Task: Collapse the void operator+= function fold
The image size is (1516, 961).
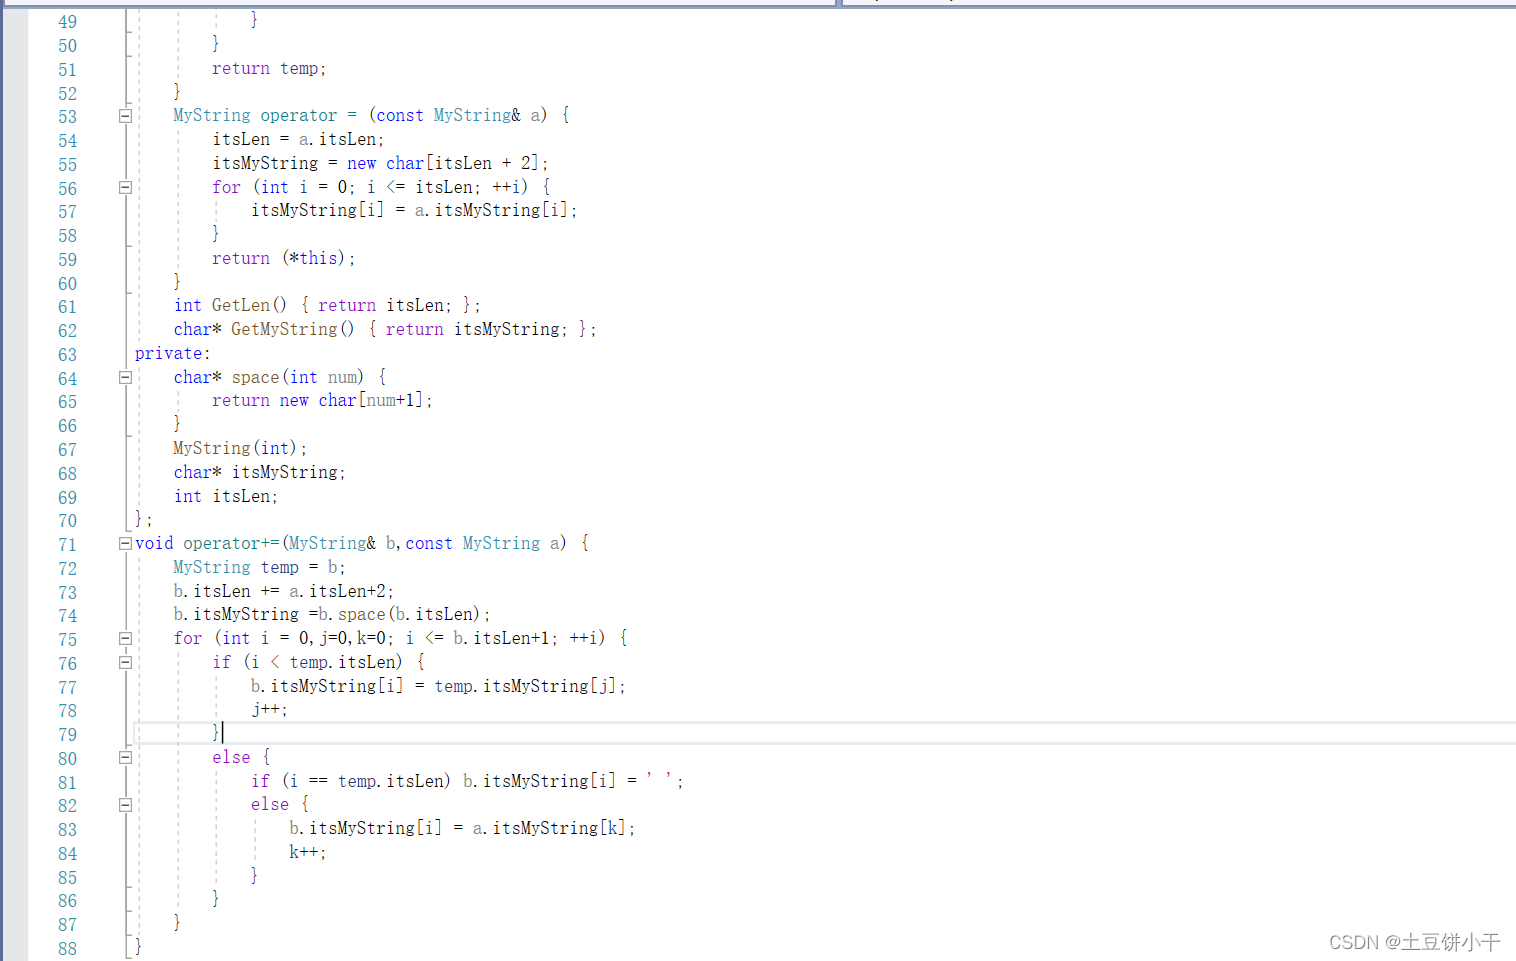Action: point(125,543)
